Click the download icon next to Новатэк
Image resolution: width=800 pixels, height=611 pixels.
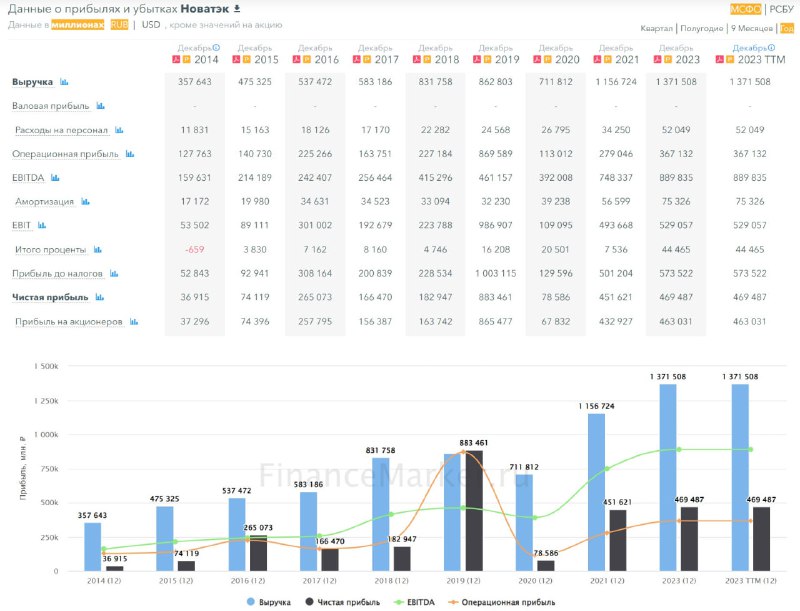(237, 9)
